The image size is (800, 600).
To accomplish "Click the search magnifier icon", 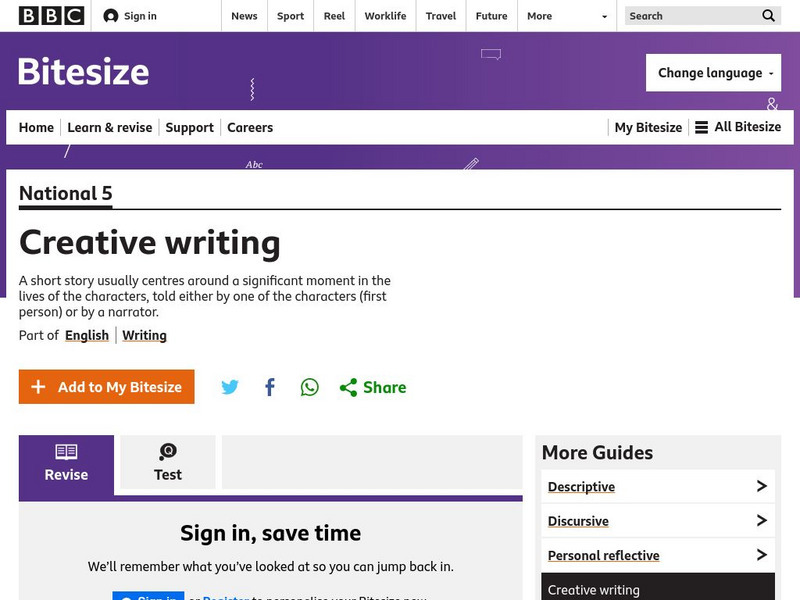I will (x=768, y=16).
